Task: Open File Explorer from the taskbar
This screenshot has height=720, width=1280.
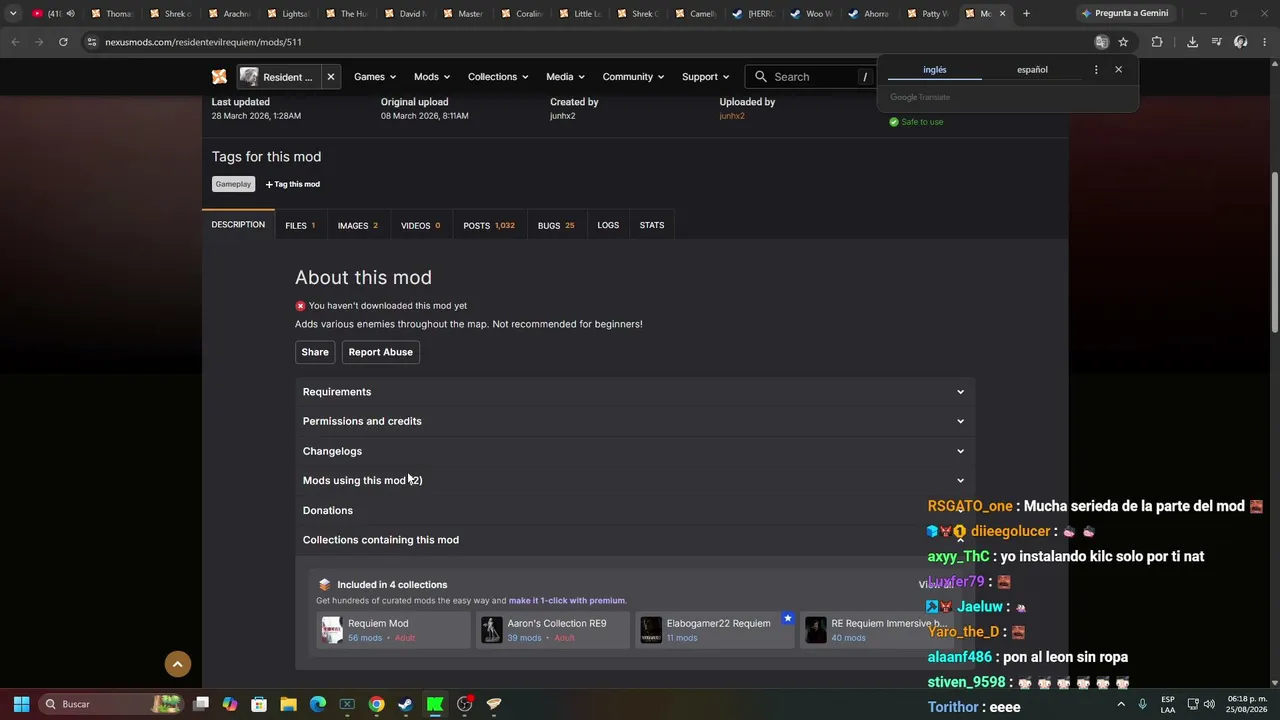Action: click(288, 704)
